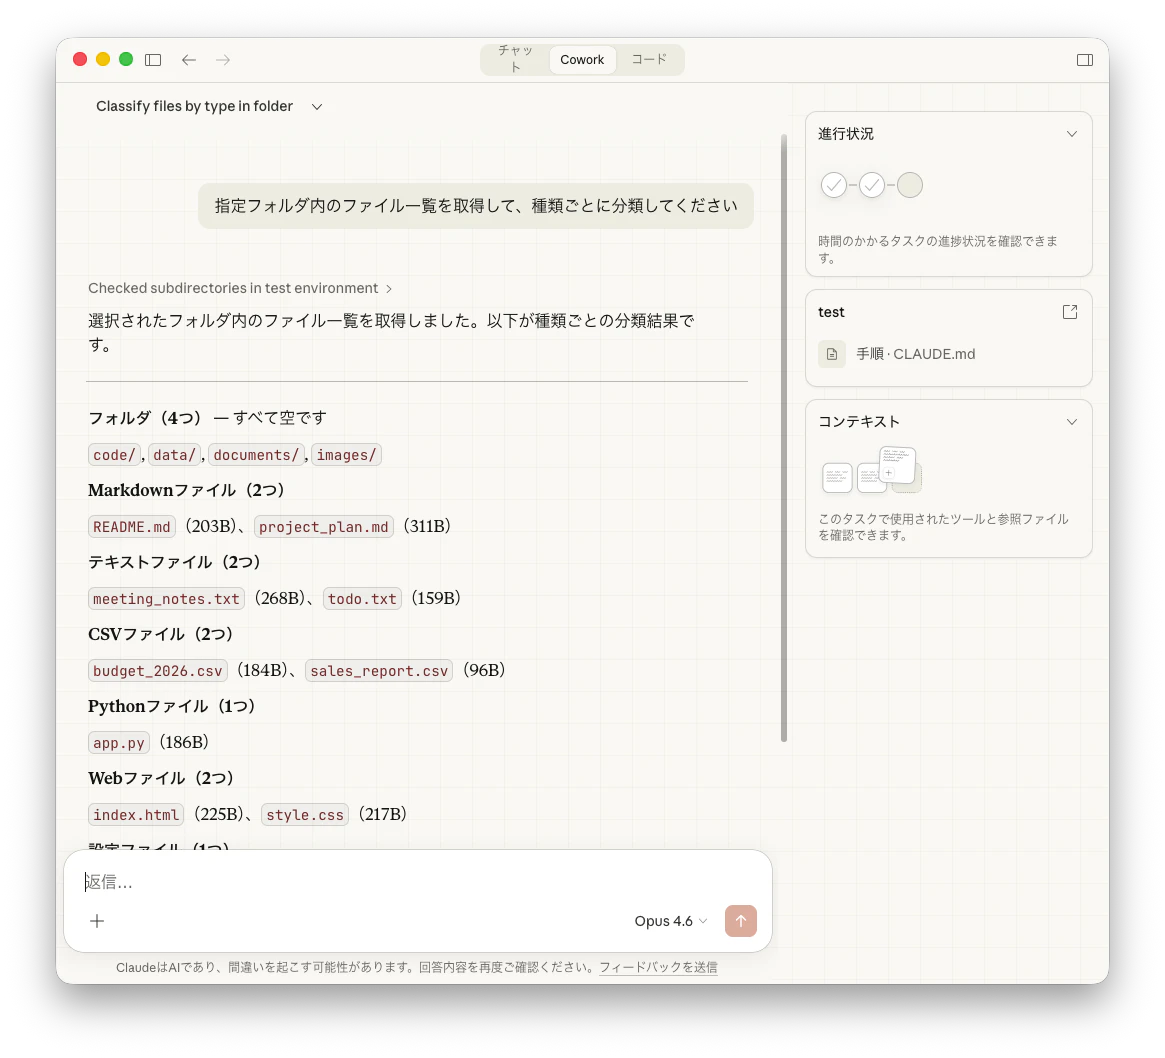Click the フィードバックを送信 link
The width and height of the screenshot is (1165, 1058).
click(x=658, y=967)
